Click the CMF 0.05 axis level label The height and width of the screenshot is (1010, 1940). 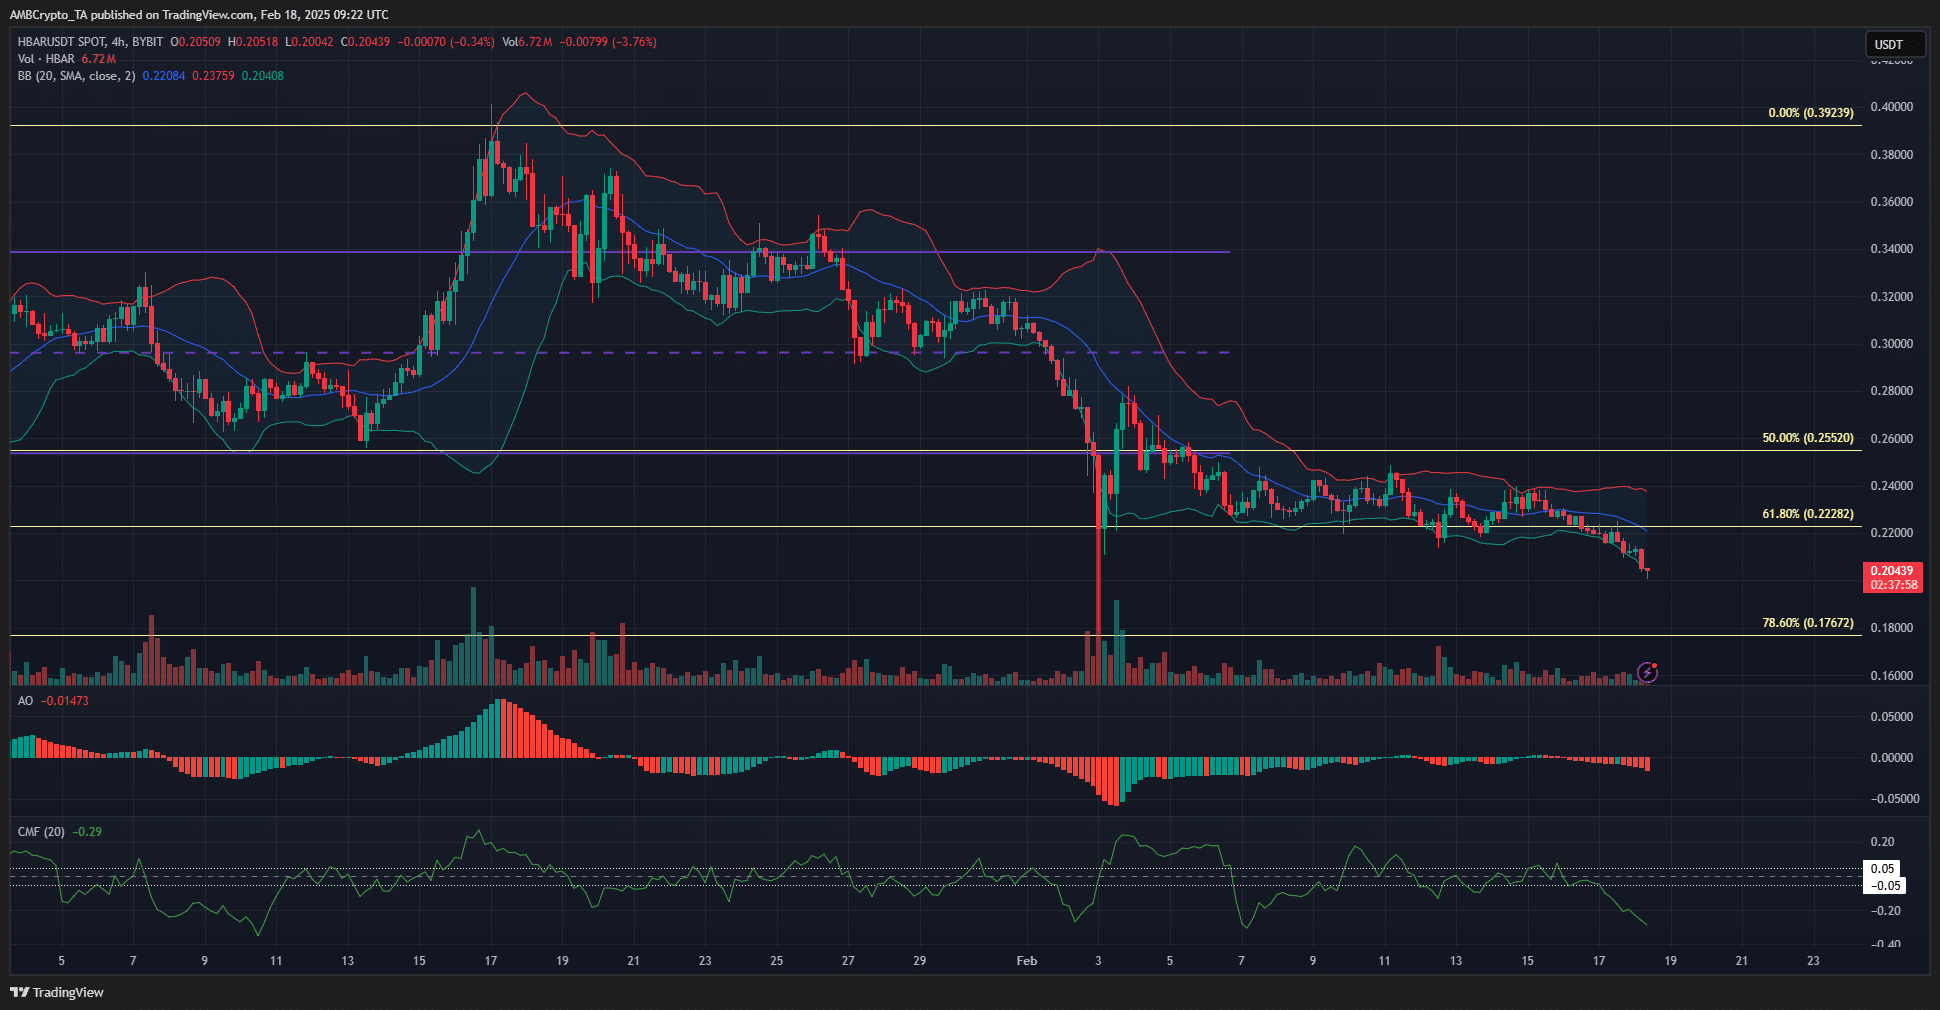pos(1882,869)
